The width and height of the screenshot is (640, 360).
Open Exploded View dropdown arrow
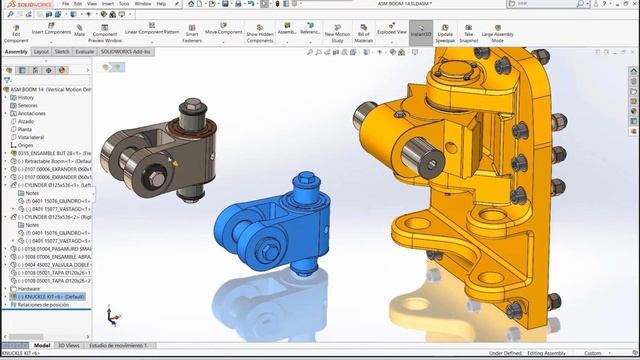click(391, 42)
